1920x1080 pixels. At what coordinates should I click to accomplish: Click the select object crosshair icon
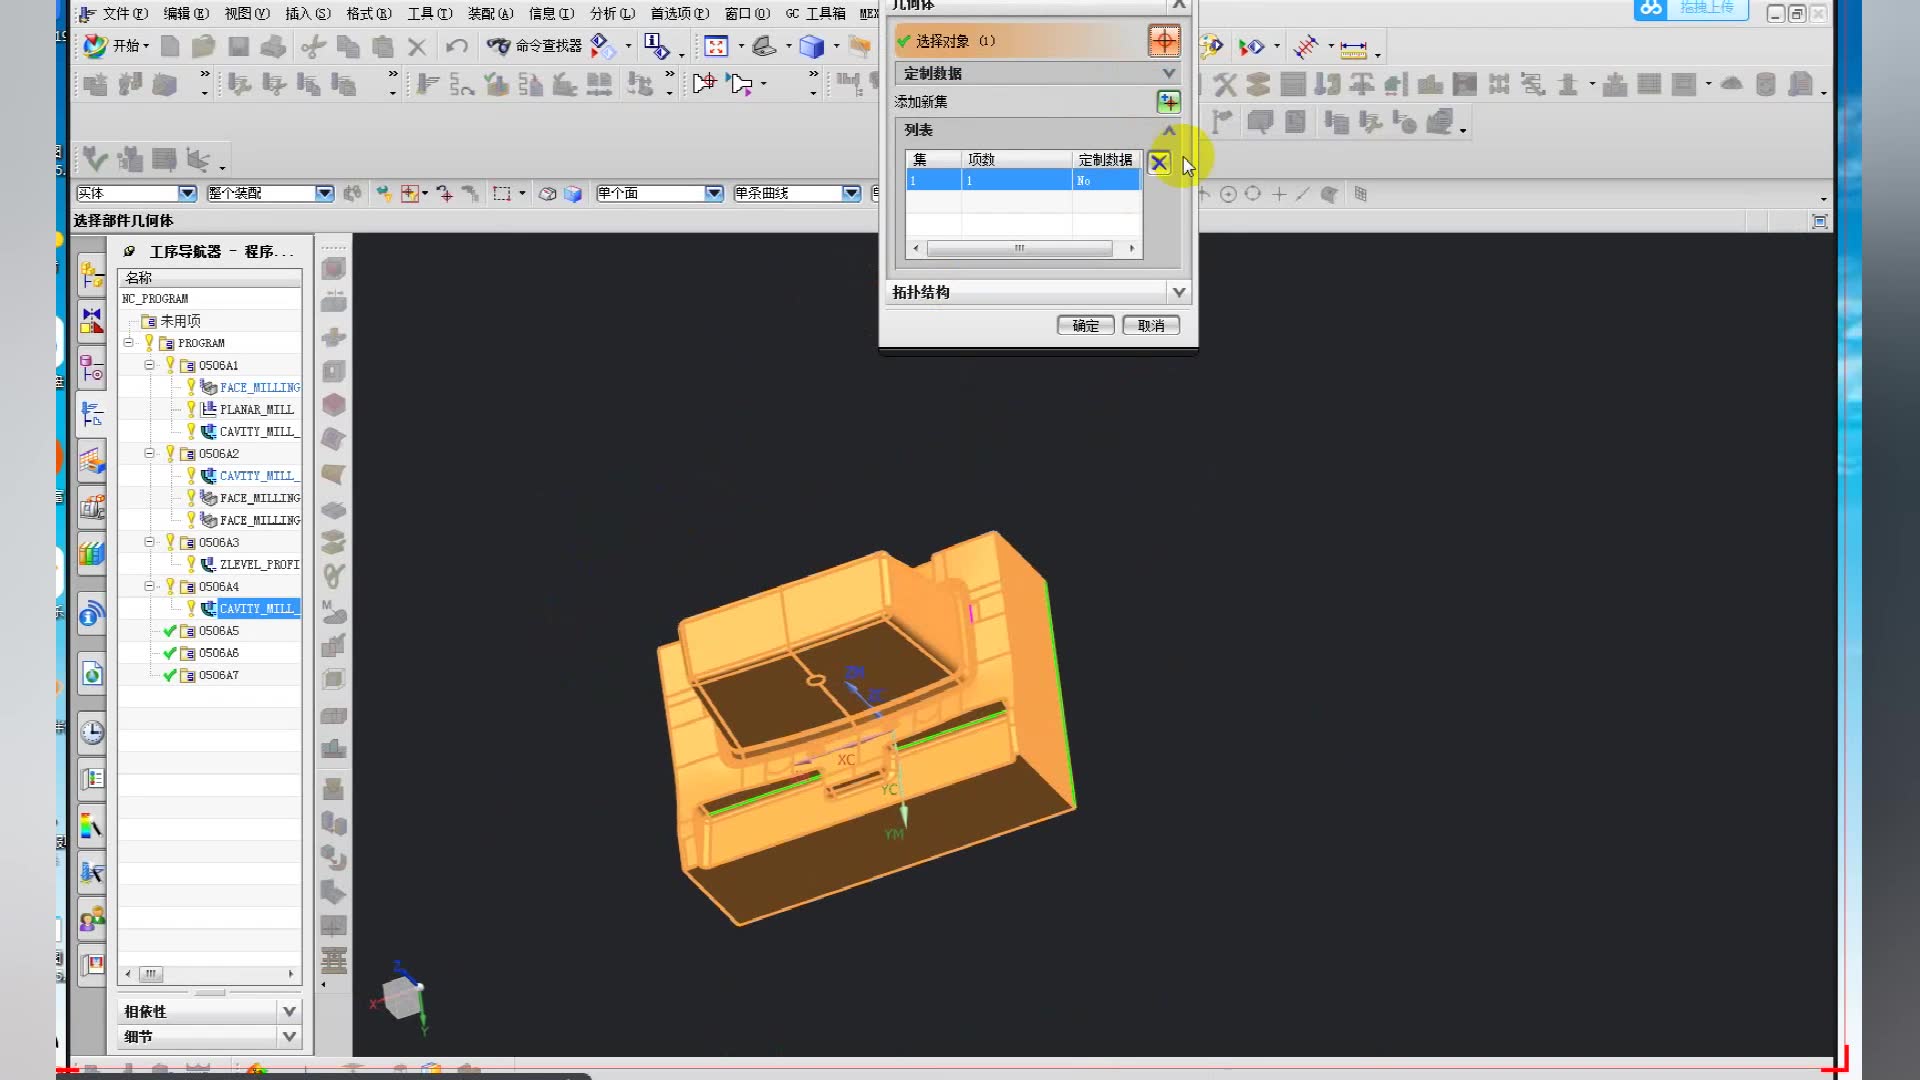click(x=1164, y=41)
